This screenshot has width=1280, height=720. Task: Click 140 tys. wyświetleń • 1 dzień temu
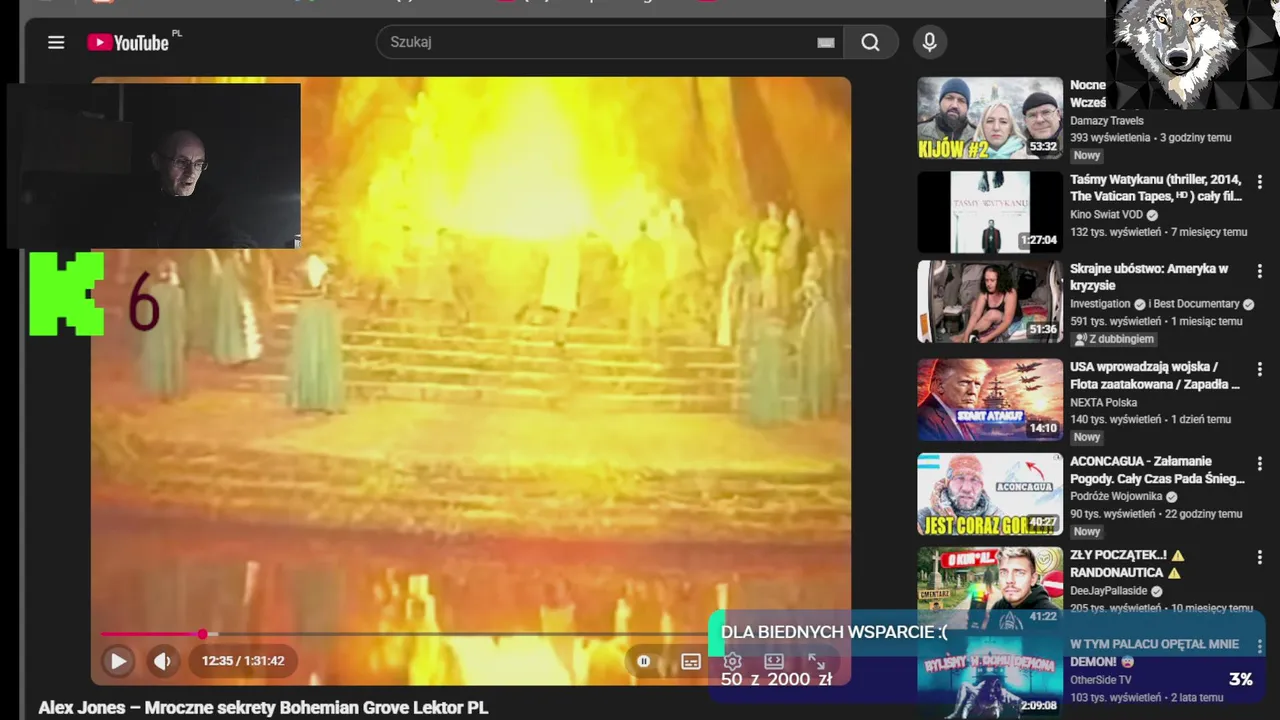point(1150,420)
